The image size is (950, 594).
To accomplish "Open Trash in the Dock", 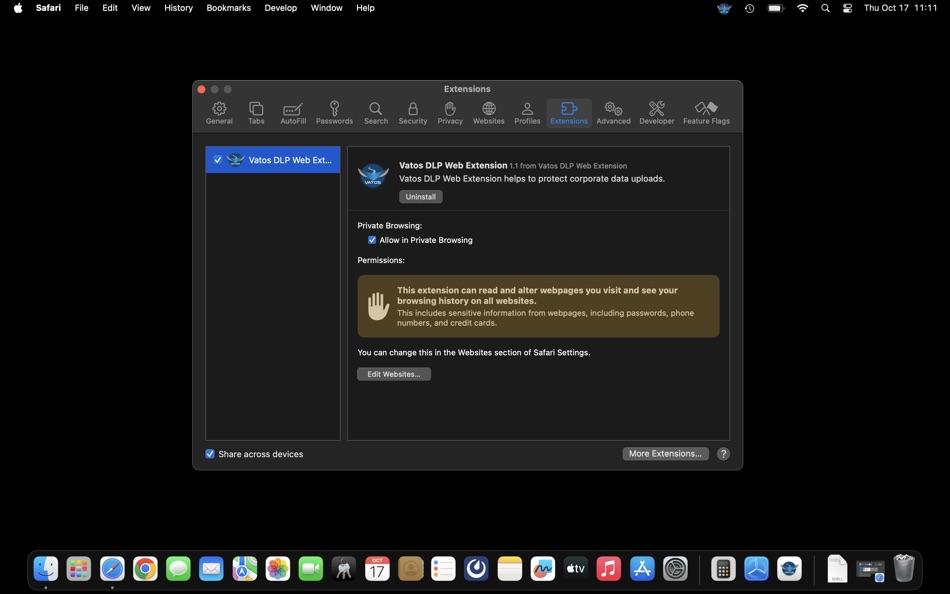I will coord(904,569).
